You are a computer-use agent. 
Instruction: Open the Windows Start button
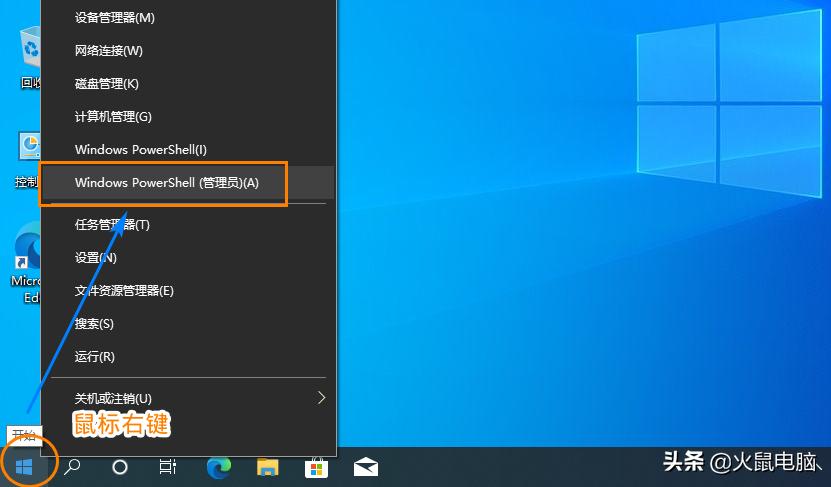24,467
